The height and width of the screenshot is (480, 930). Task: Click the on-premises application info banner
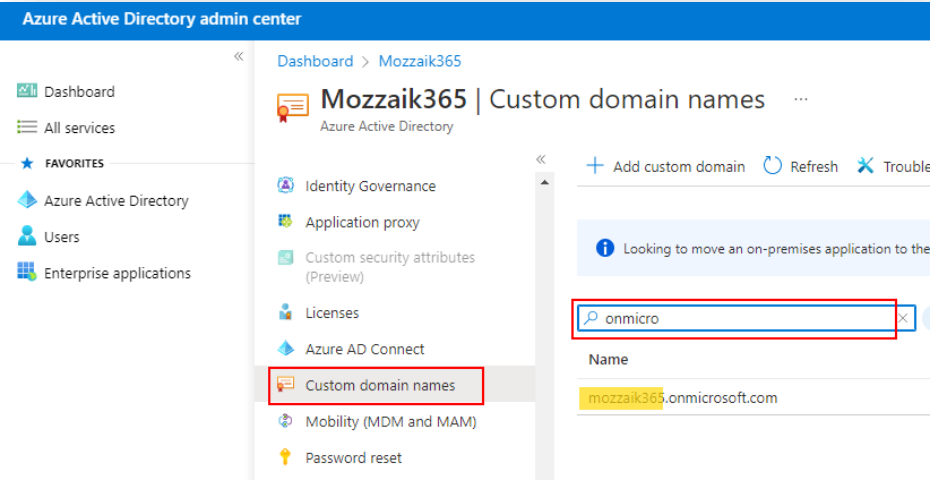(753, 248)
